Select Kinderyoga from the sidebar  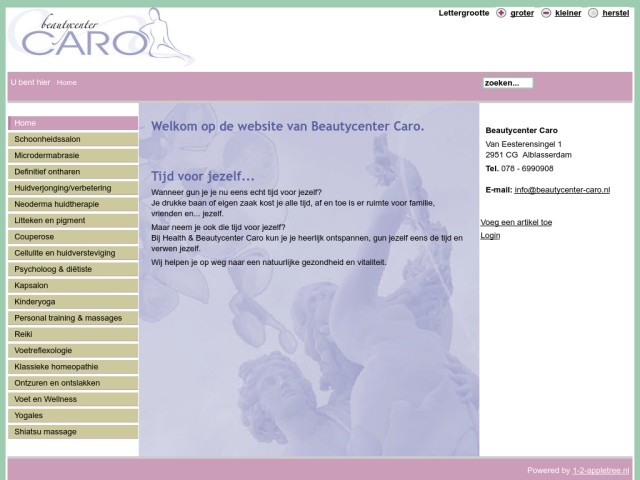pos(72,301)
